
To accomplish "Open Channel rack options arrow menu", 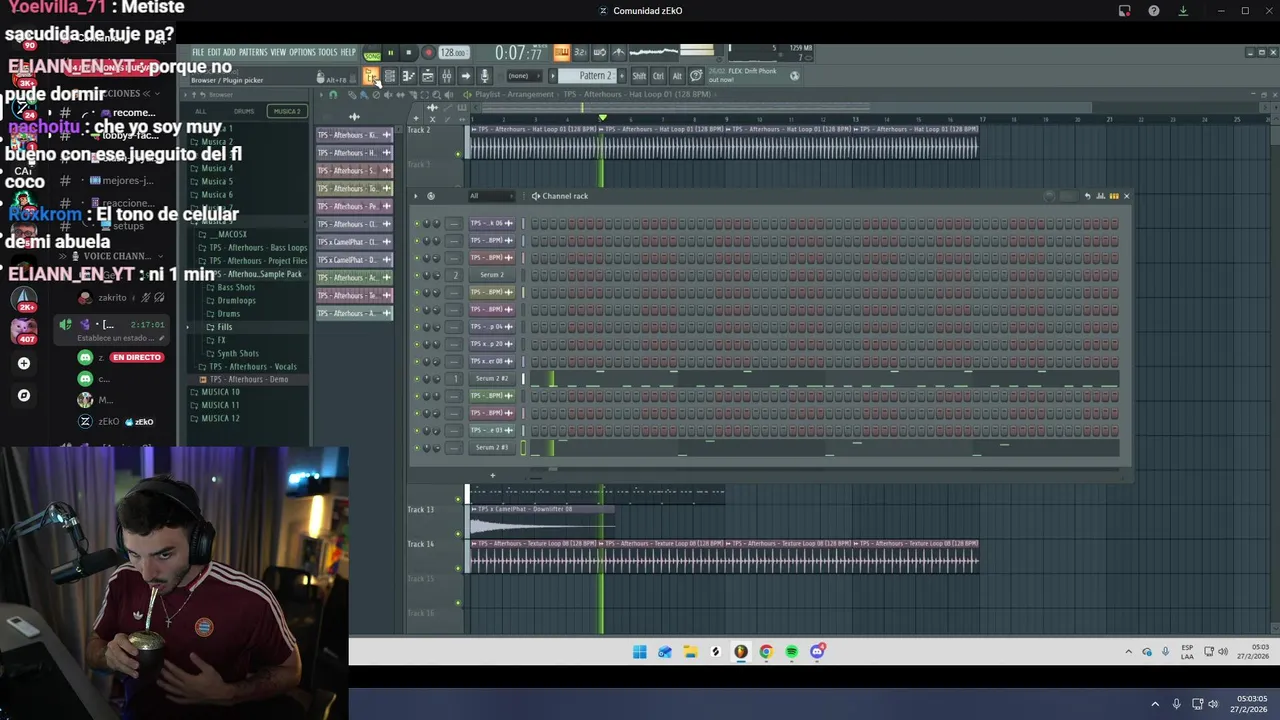I will point(416,196).
